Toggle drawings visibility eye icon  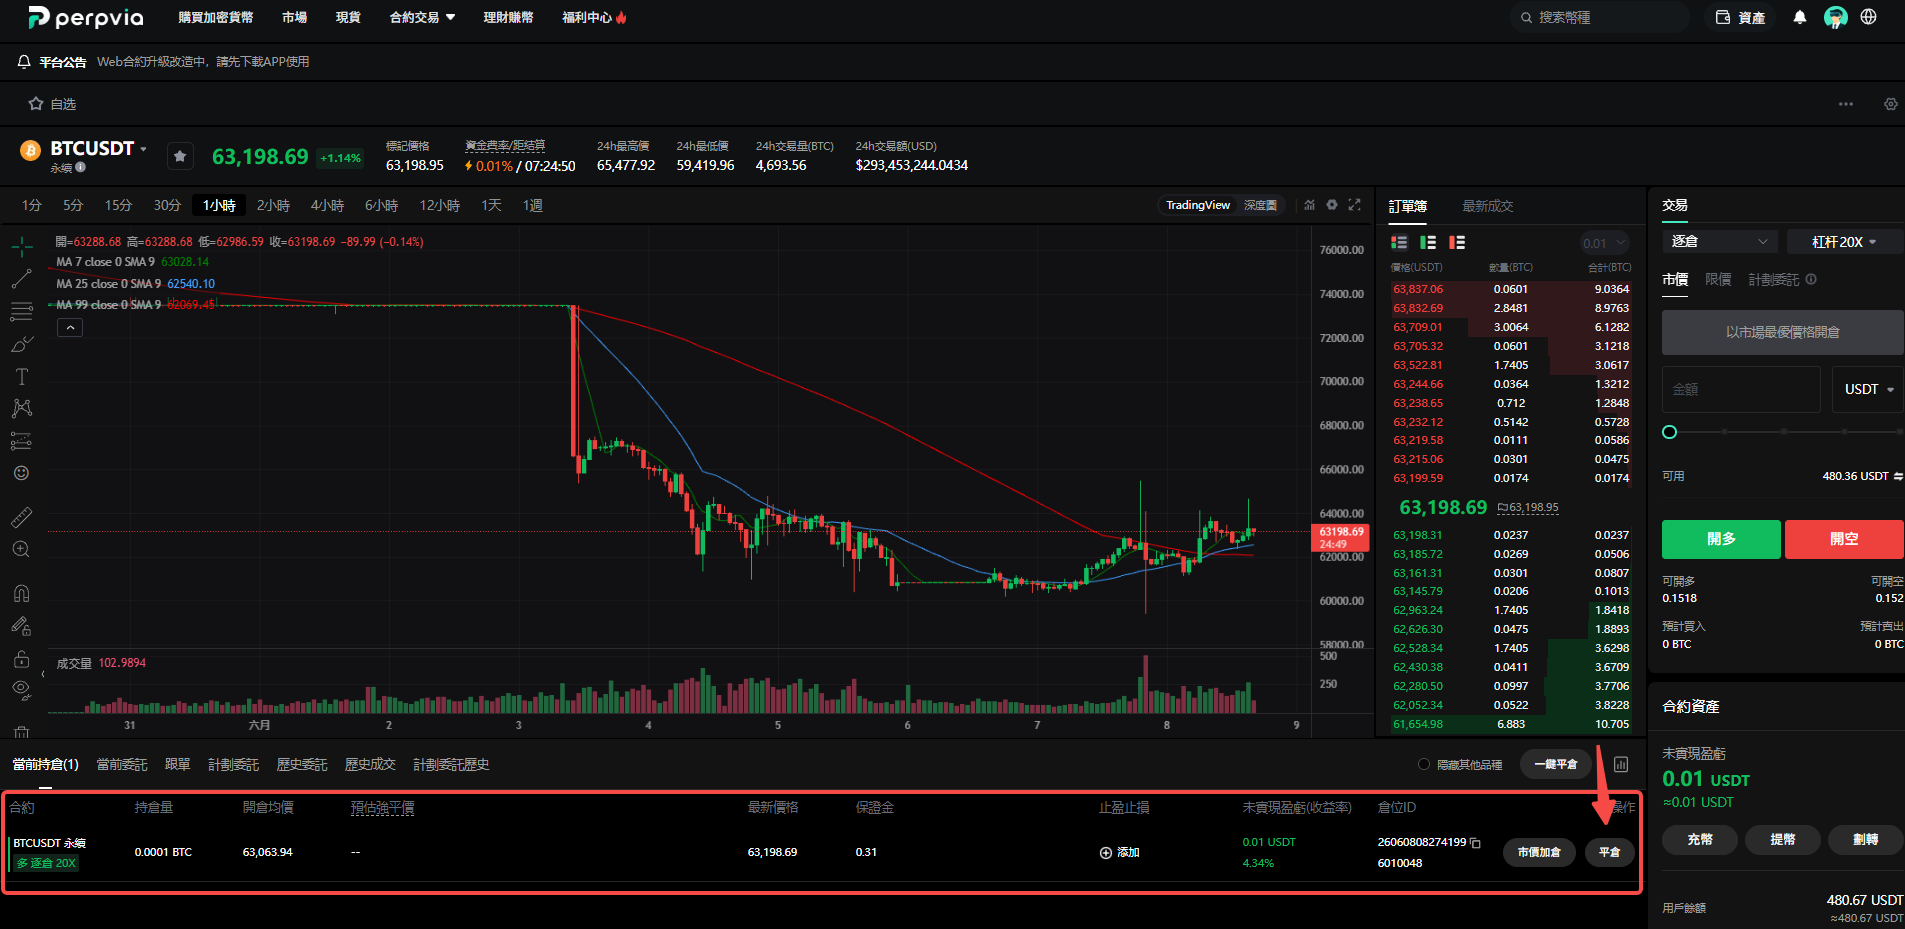pyautogui.click(x=21, y=688)
